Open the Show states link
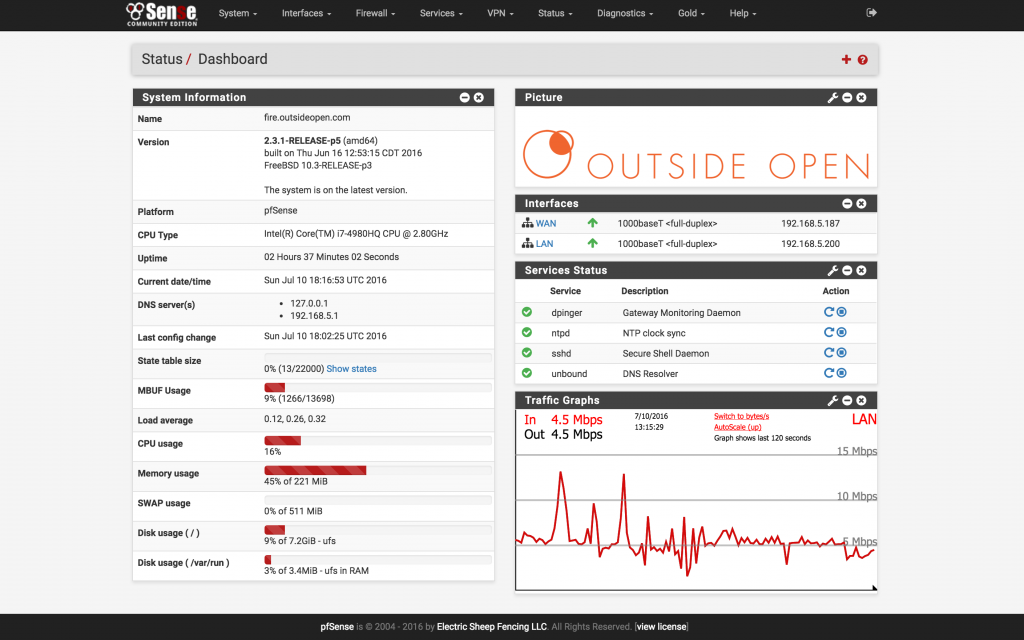1024x640 pixels. coord(351,369)
